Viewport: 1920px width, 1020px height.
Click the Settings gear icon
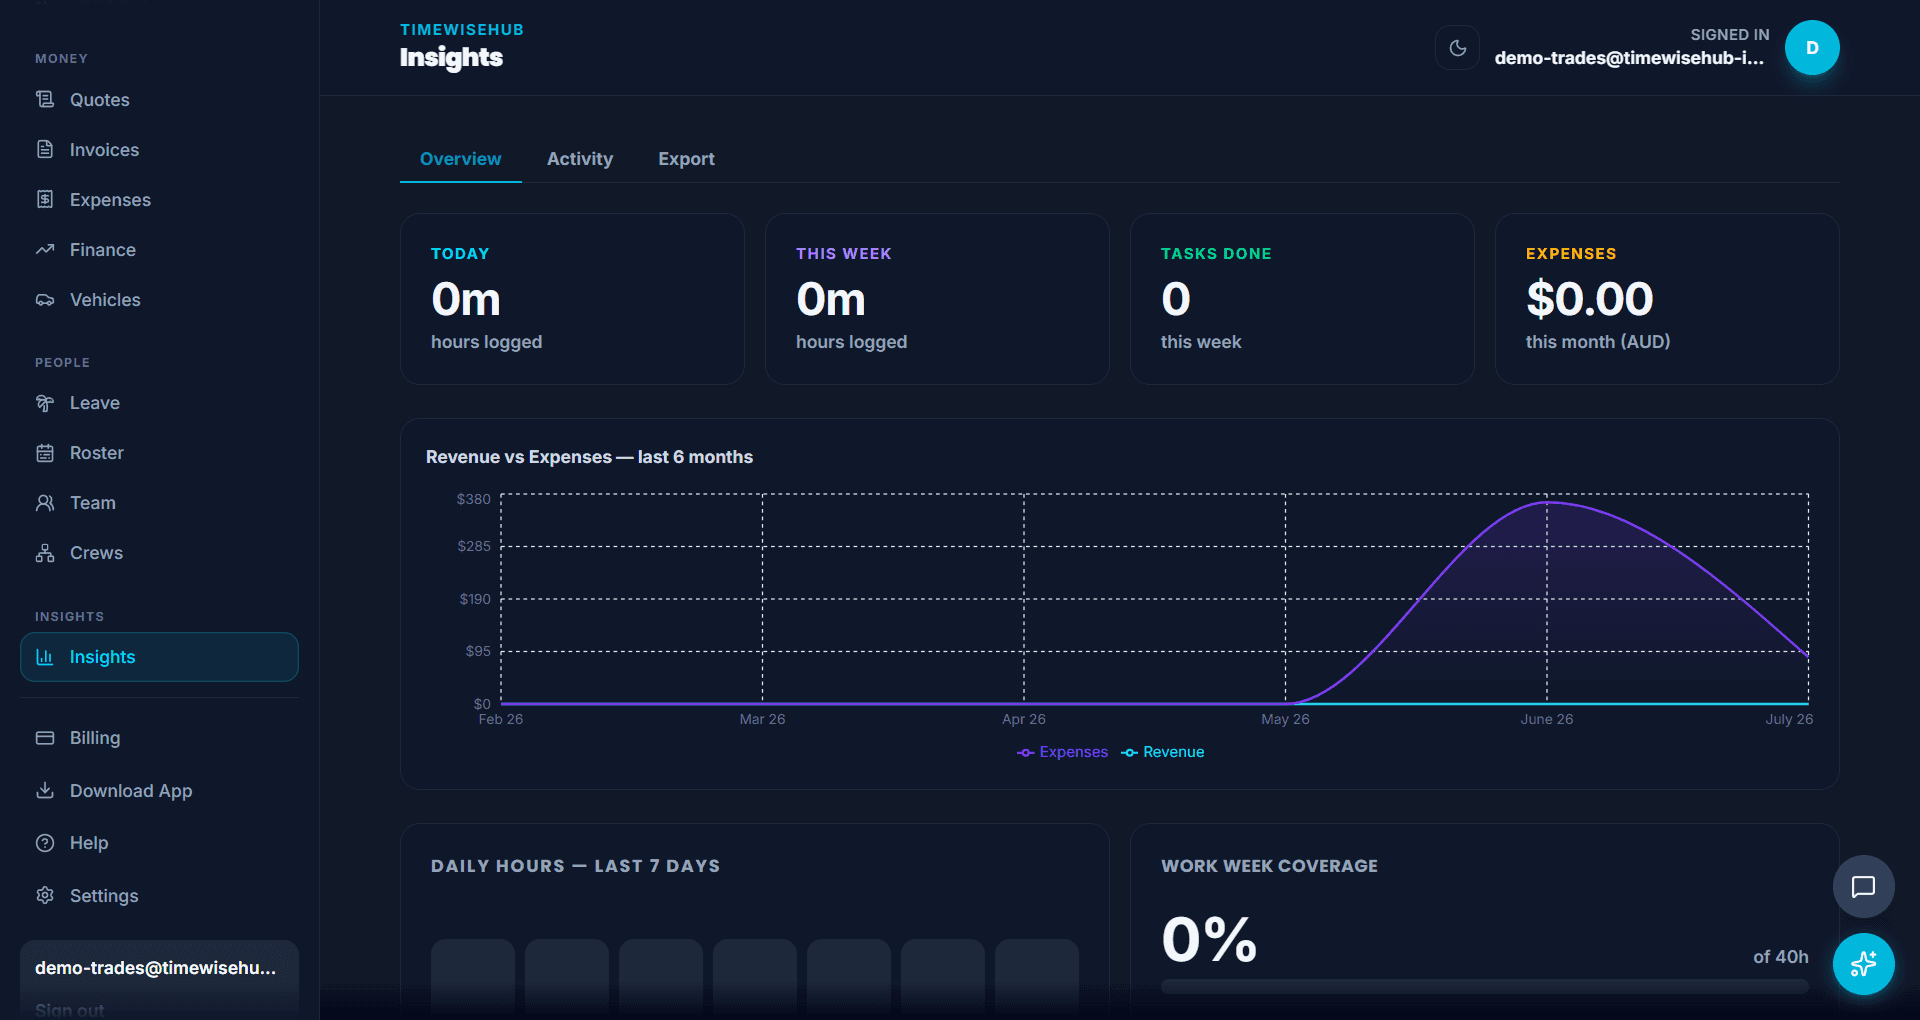[x=45, y=895]
